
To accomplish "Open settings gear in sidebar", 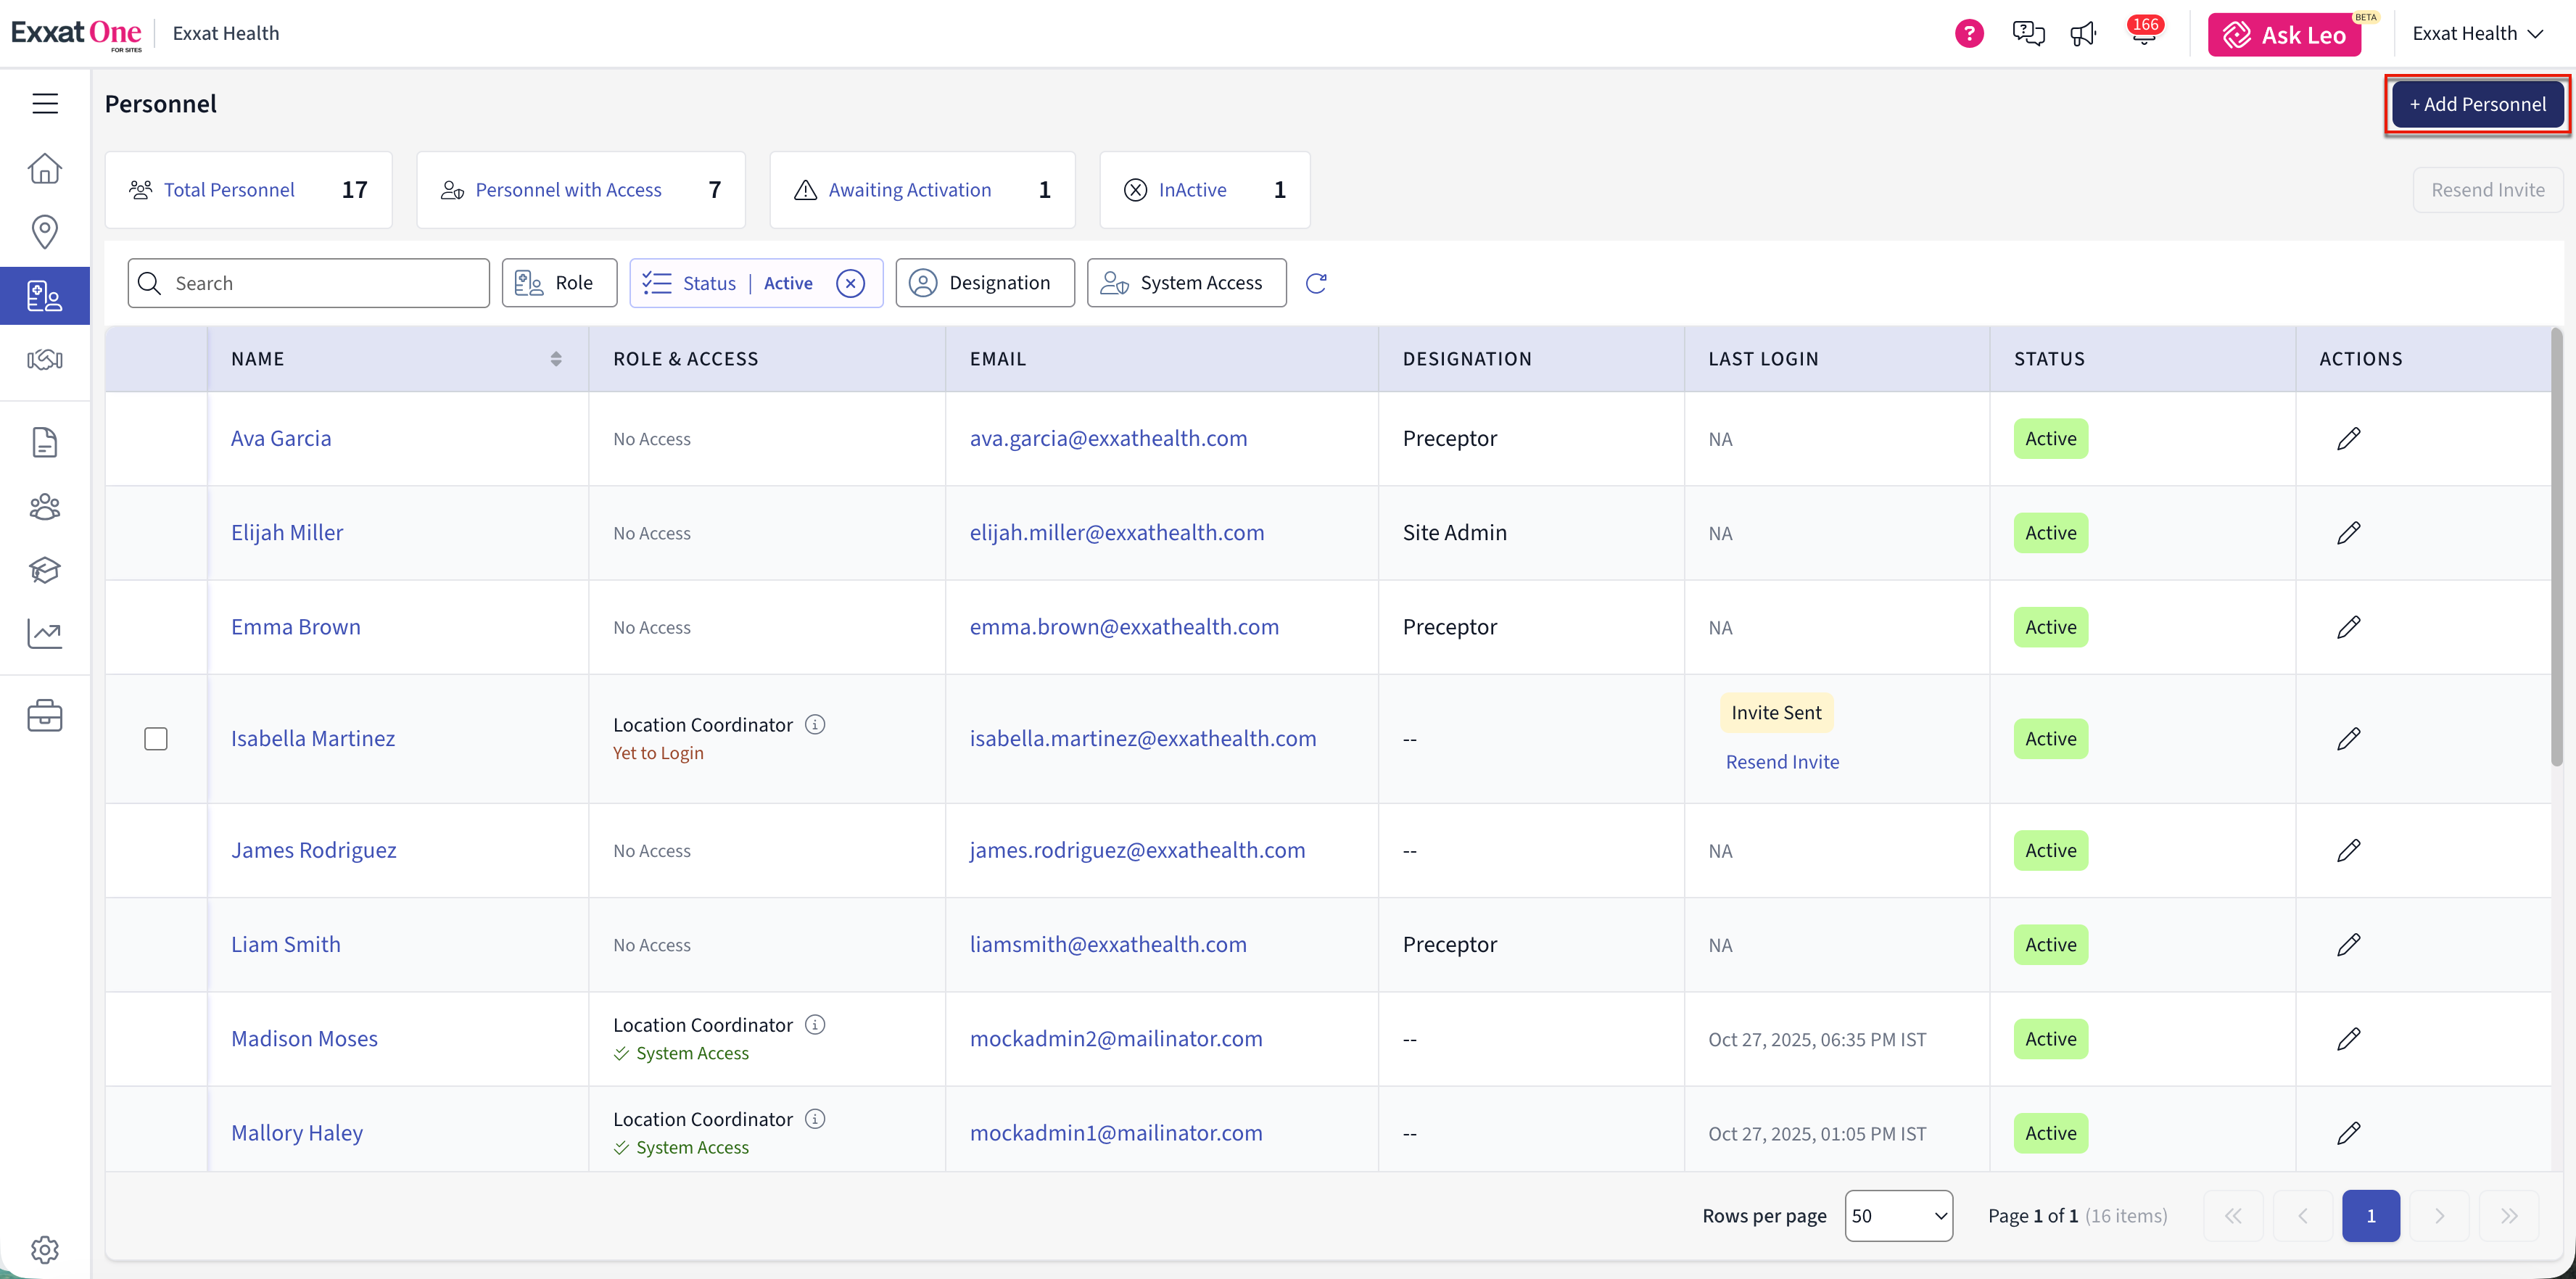I will point(45,1249).
